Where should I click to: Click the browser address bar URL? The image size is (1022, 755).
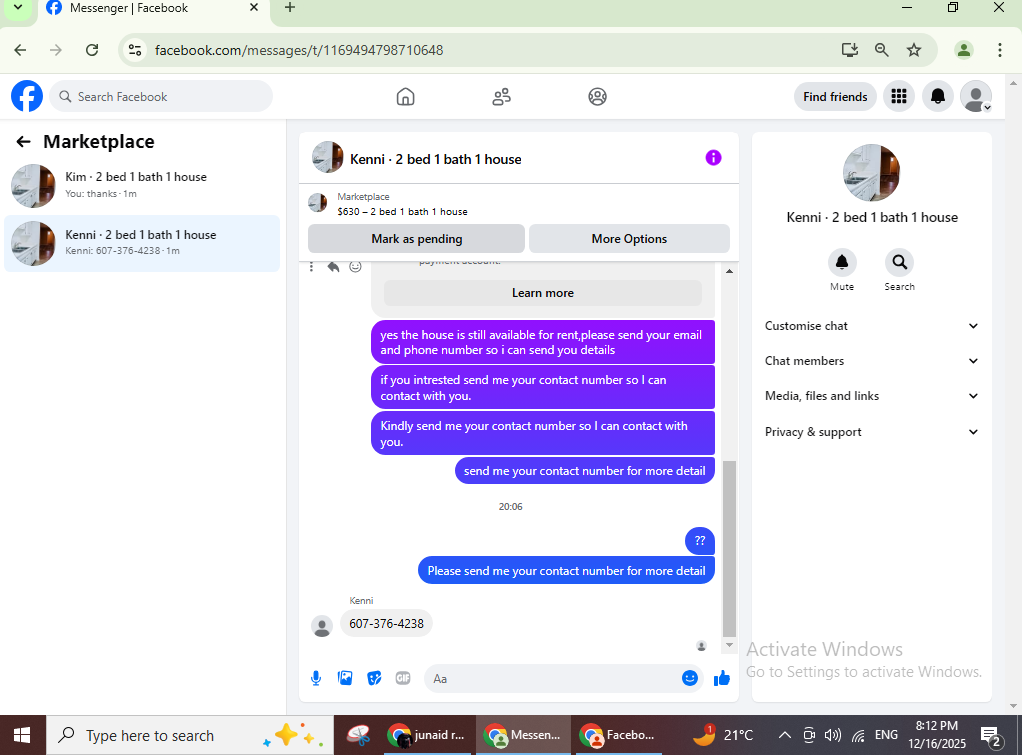pos(299,50)
